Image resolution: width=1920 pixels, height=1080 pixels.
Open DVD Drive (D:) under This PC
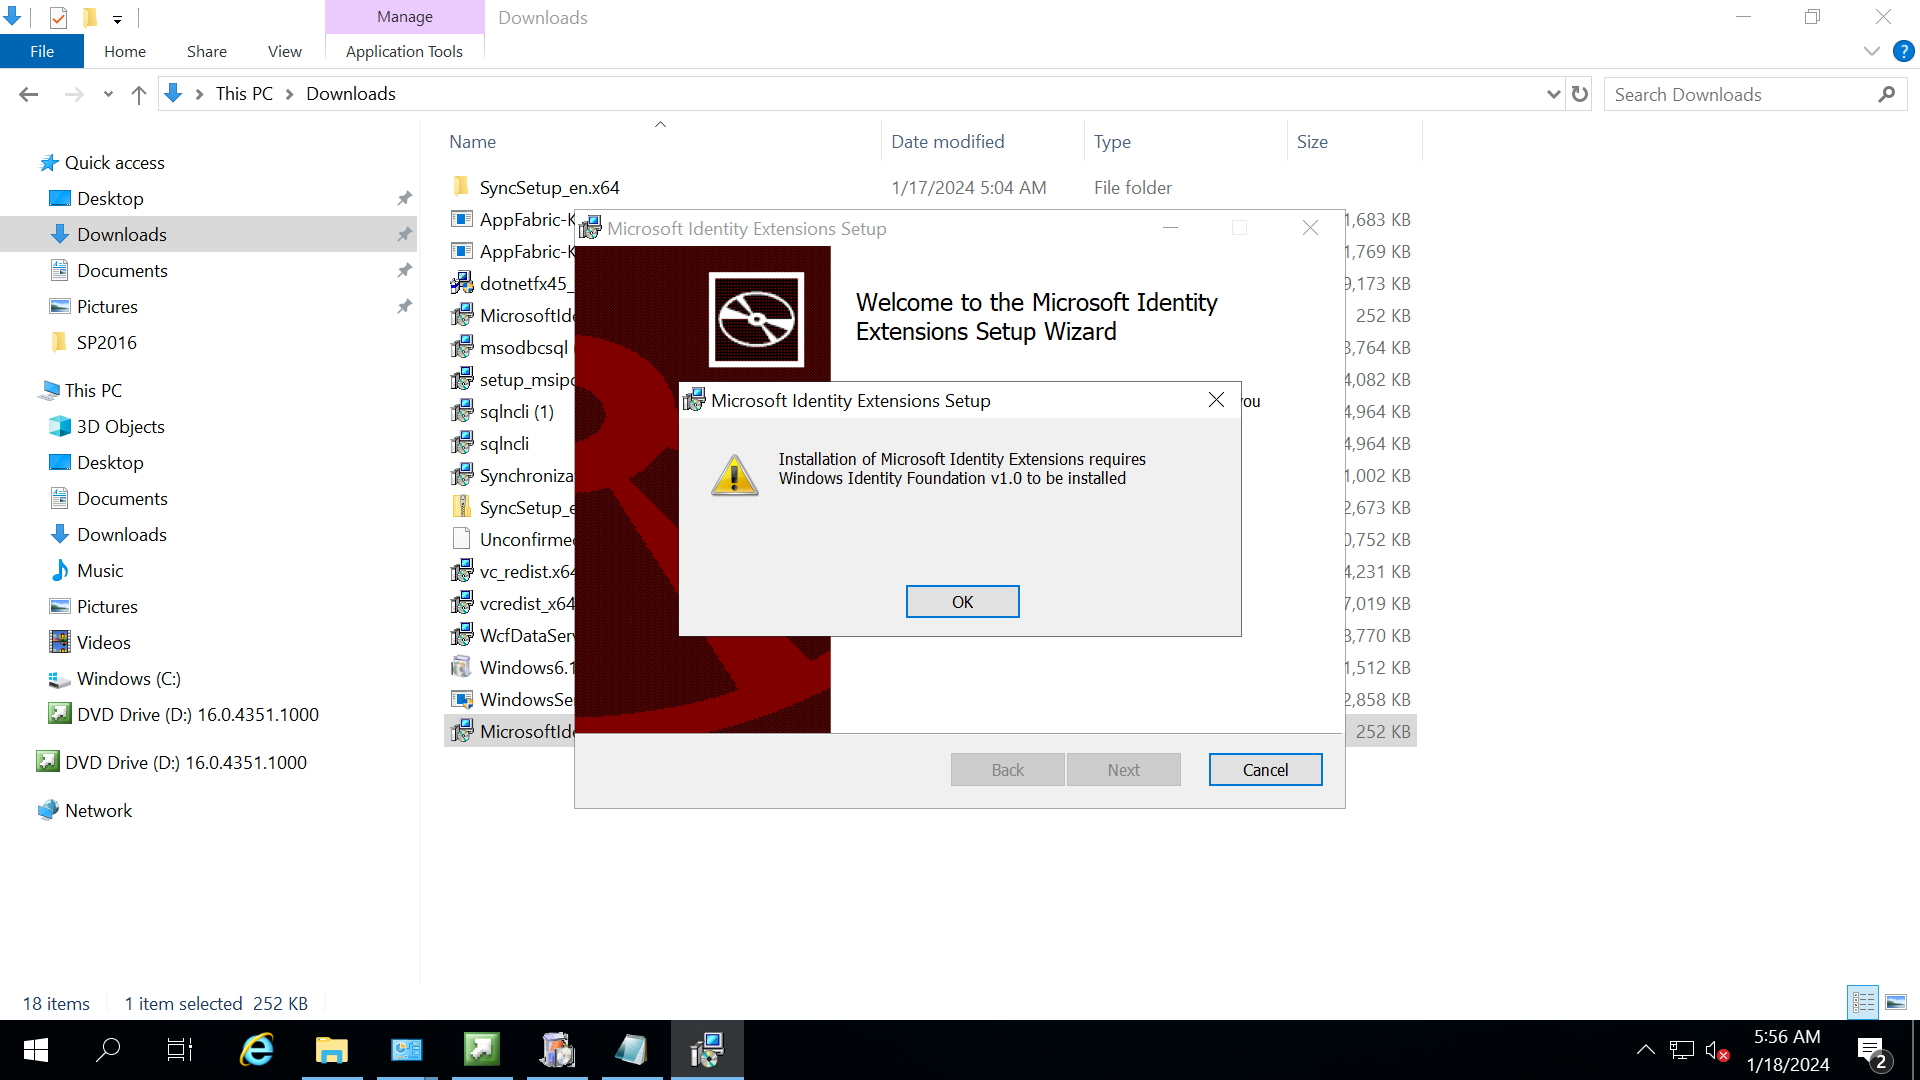click(x=197, y=715)
